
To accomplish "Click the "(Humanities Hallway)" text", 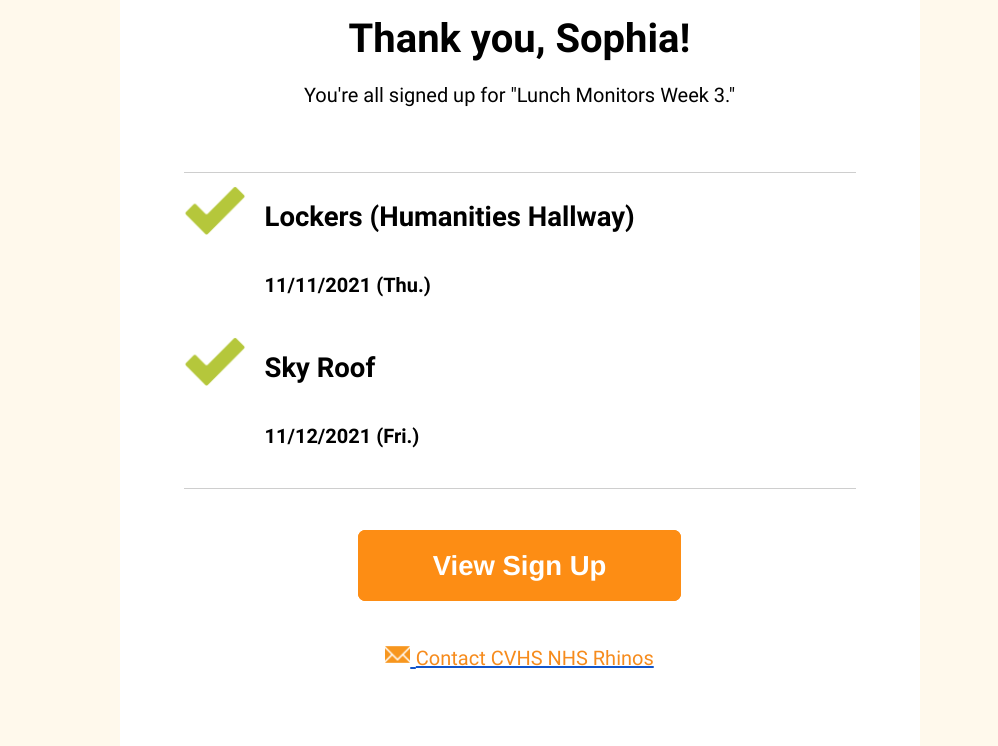I will pos(502,217).
